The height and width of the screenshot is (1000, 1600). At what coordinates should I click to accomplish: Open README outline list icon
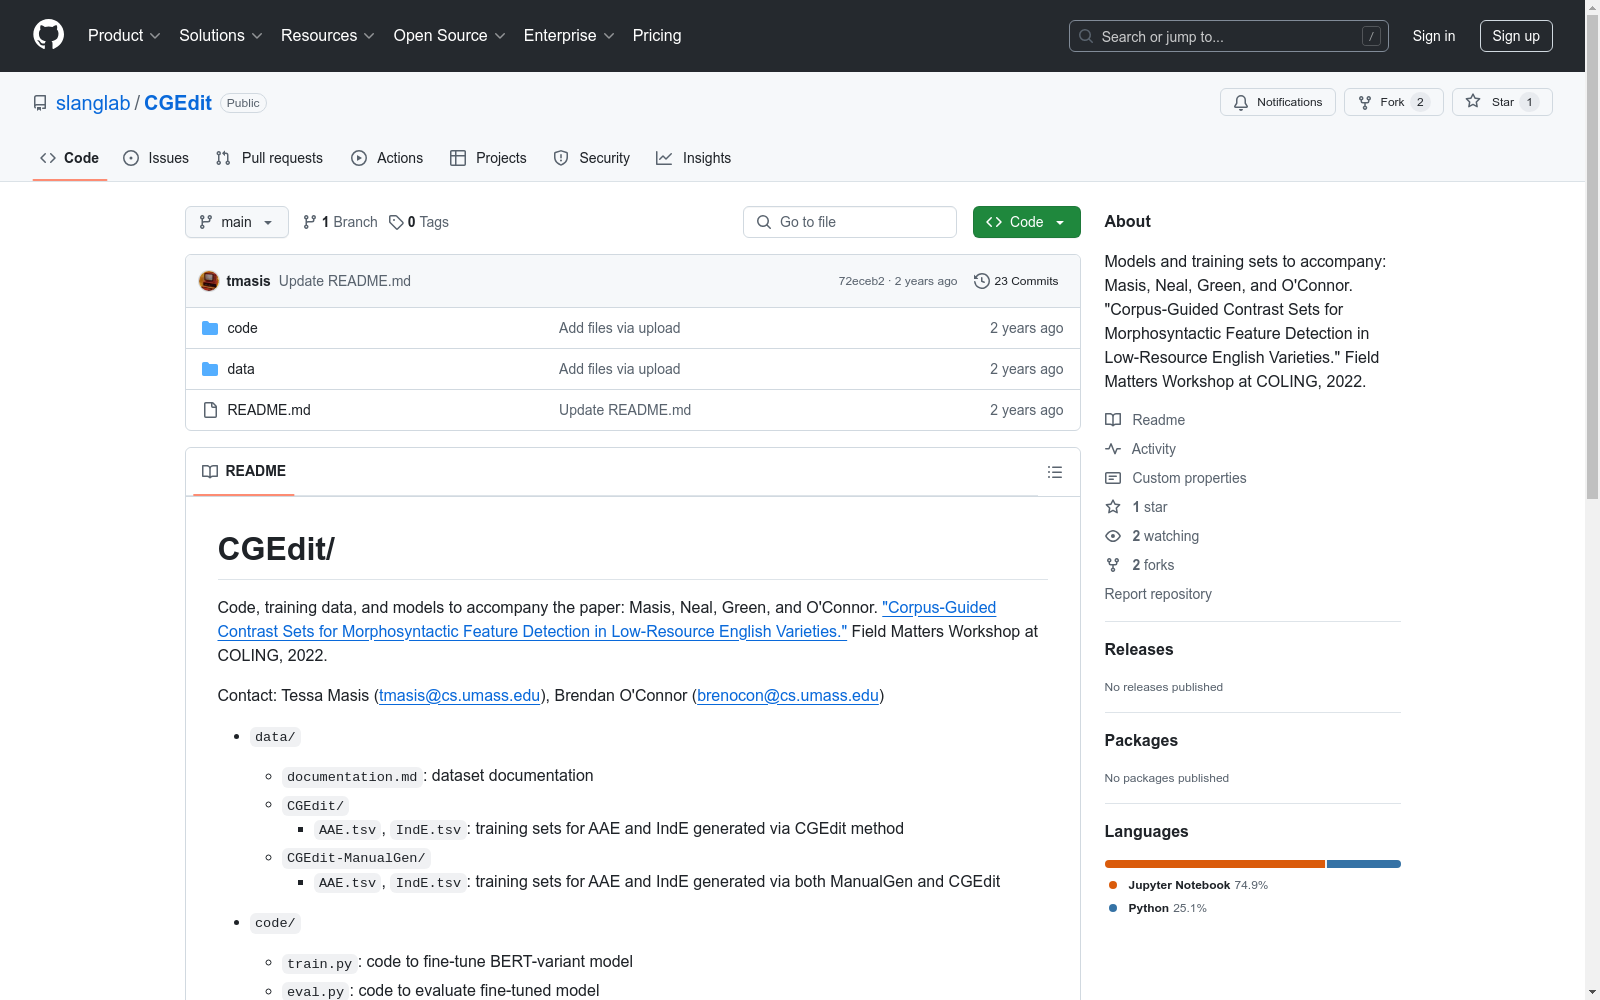1054,472
